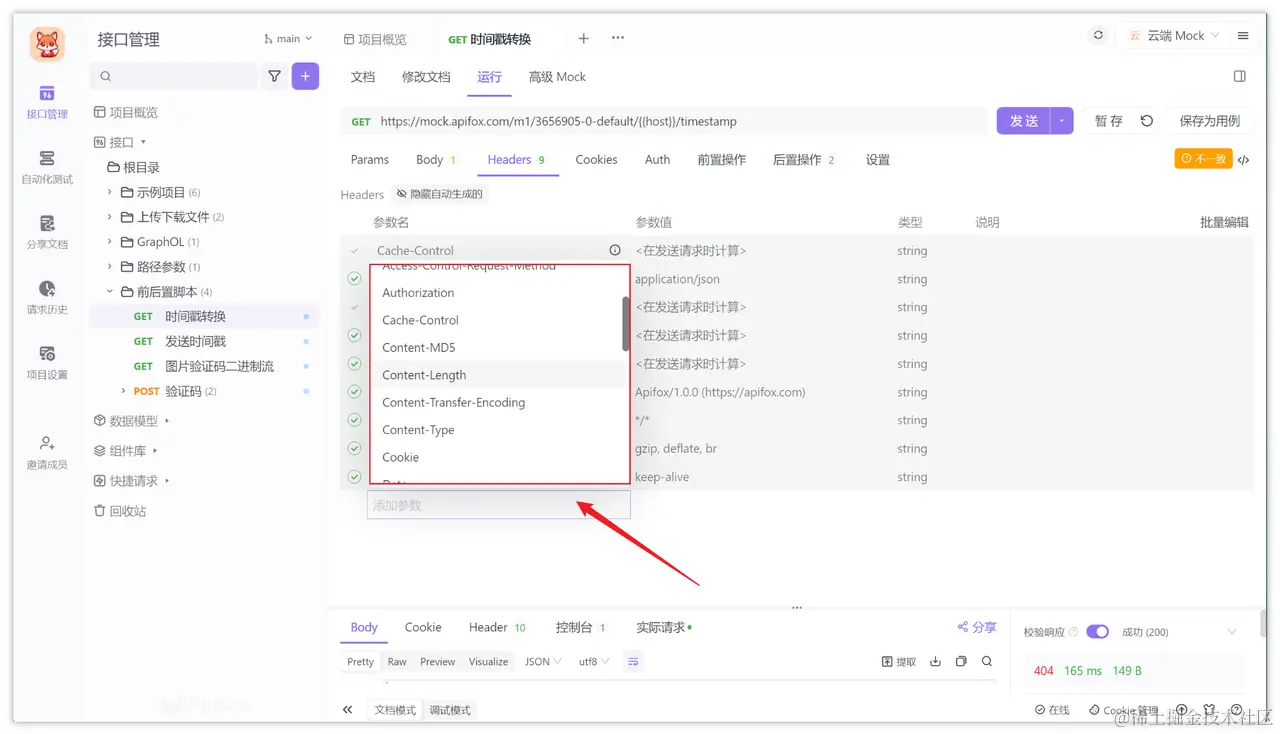Copy the response with copy icon
The height and width of the screenshot is (734, 1280).
tap(961, 661)
